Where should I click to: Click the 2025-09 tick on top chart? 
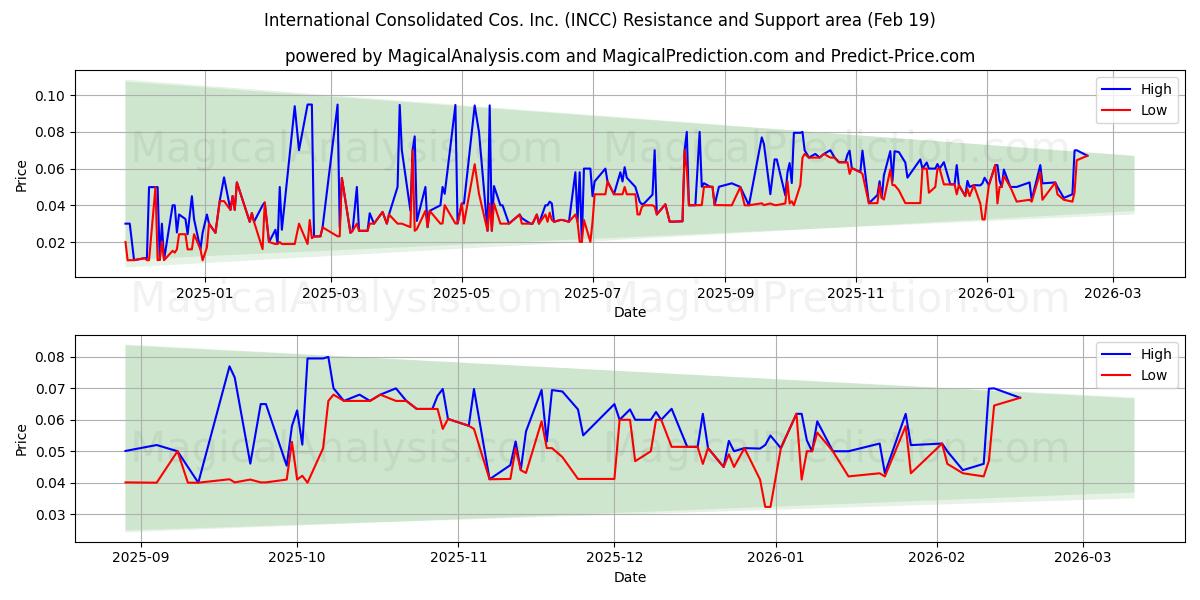(725, 293)
